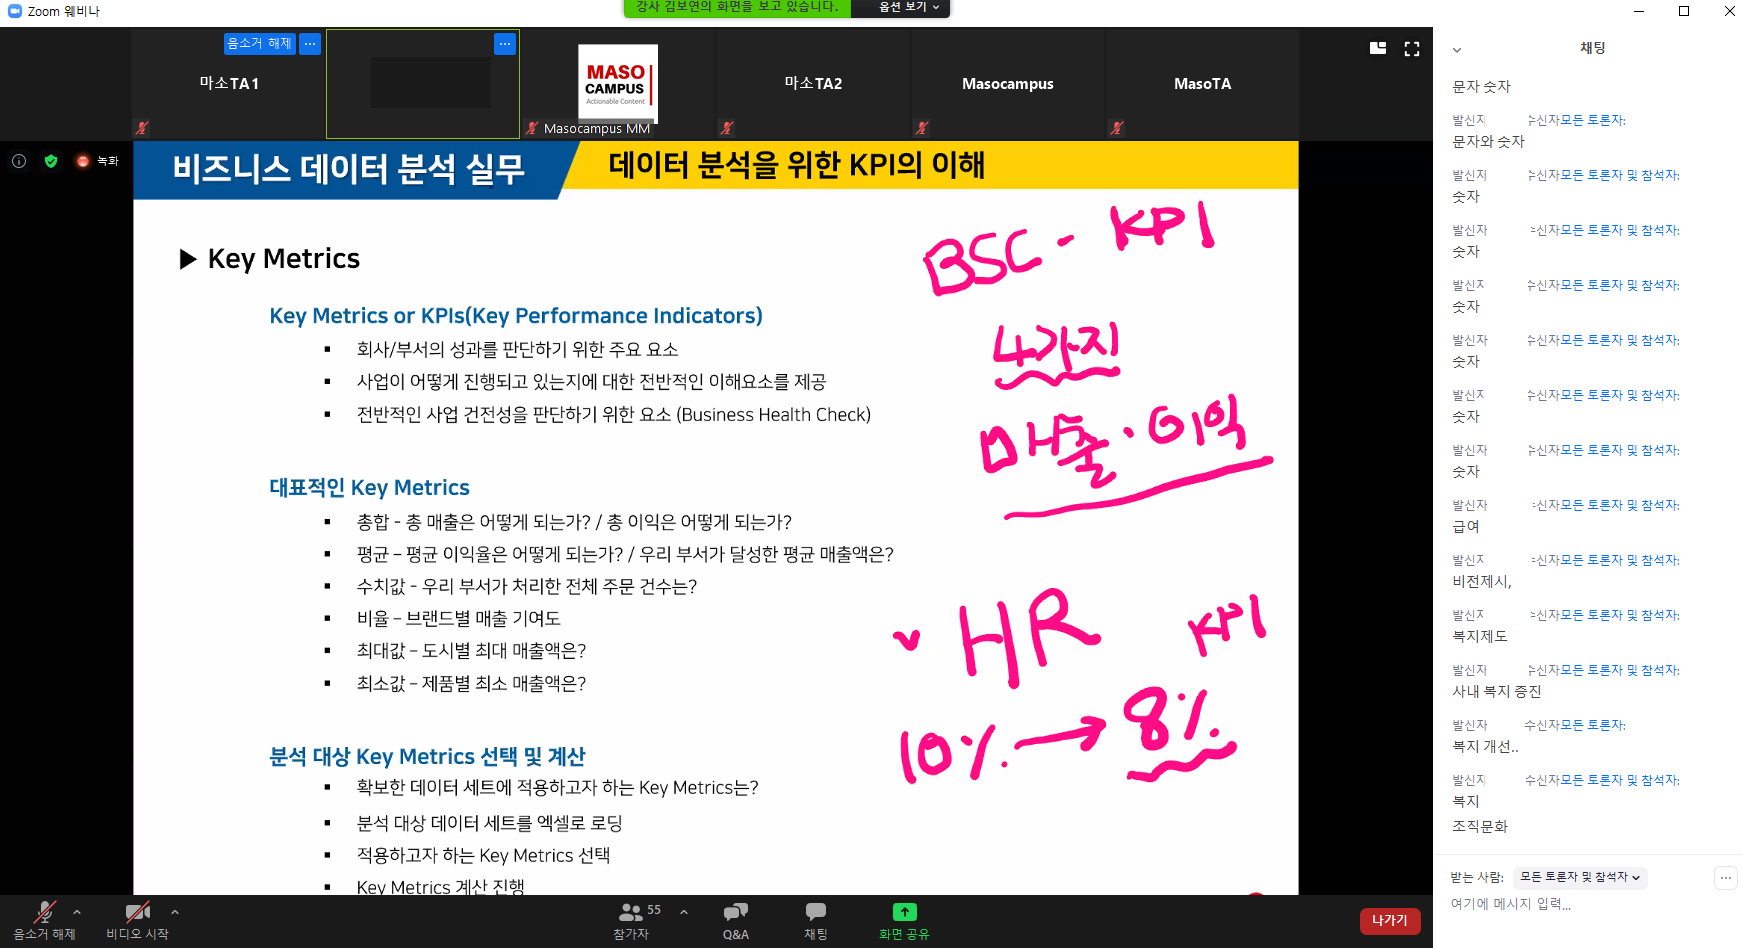Screen dimensions: 1743x948
Task: Click the blue unmute button on 마소TA1 tile
Action: click(259, 44)
